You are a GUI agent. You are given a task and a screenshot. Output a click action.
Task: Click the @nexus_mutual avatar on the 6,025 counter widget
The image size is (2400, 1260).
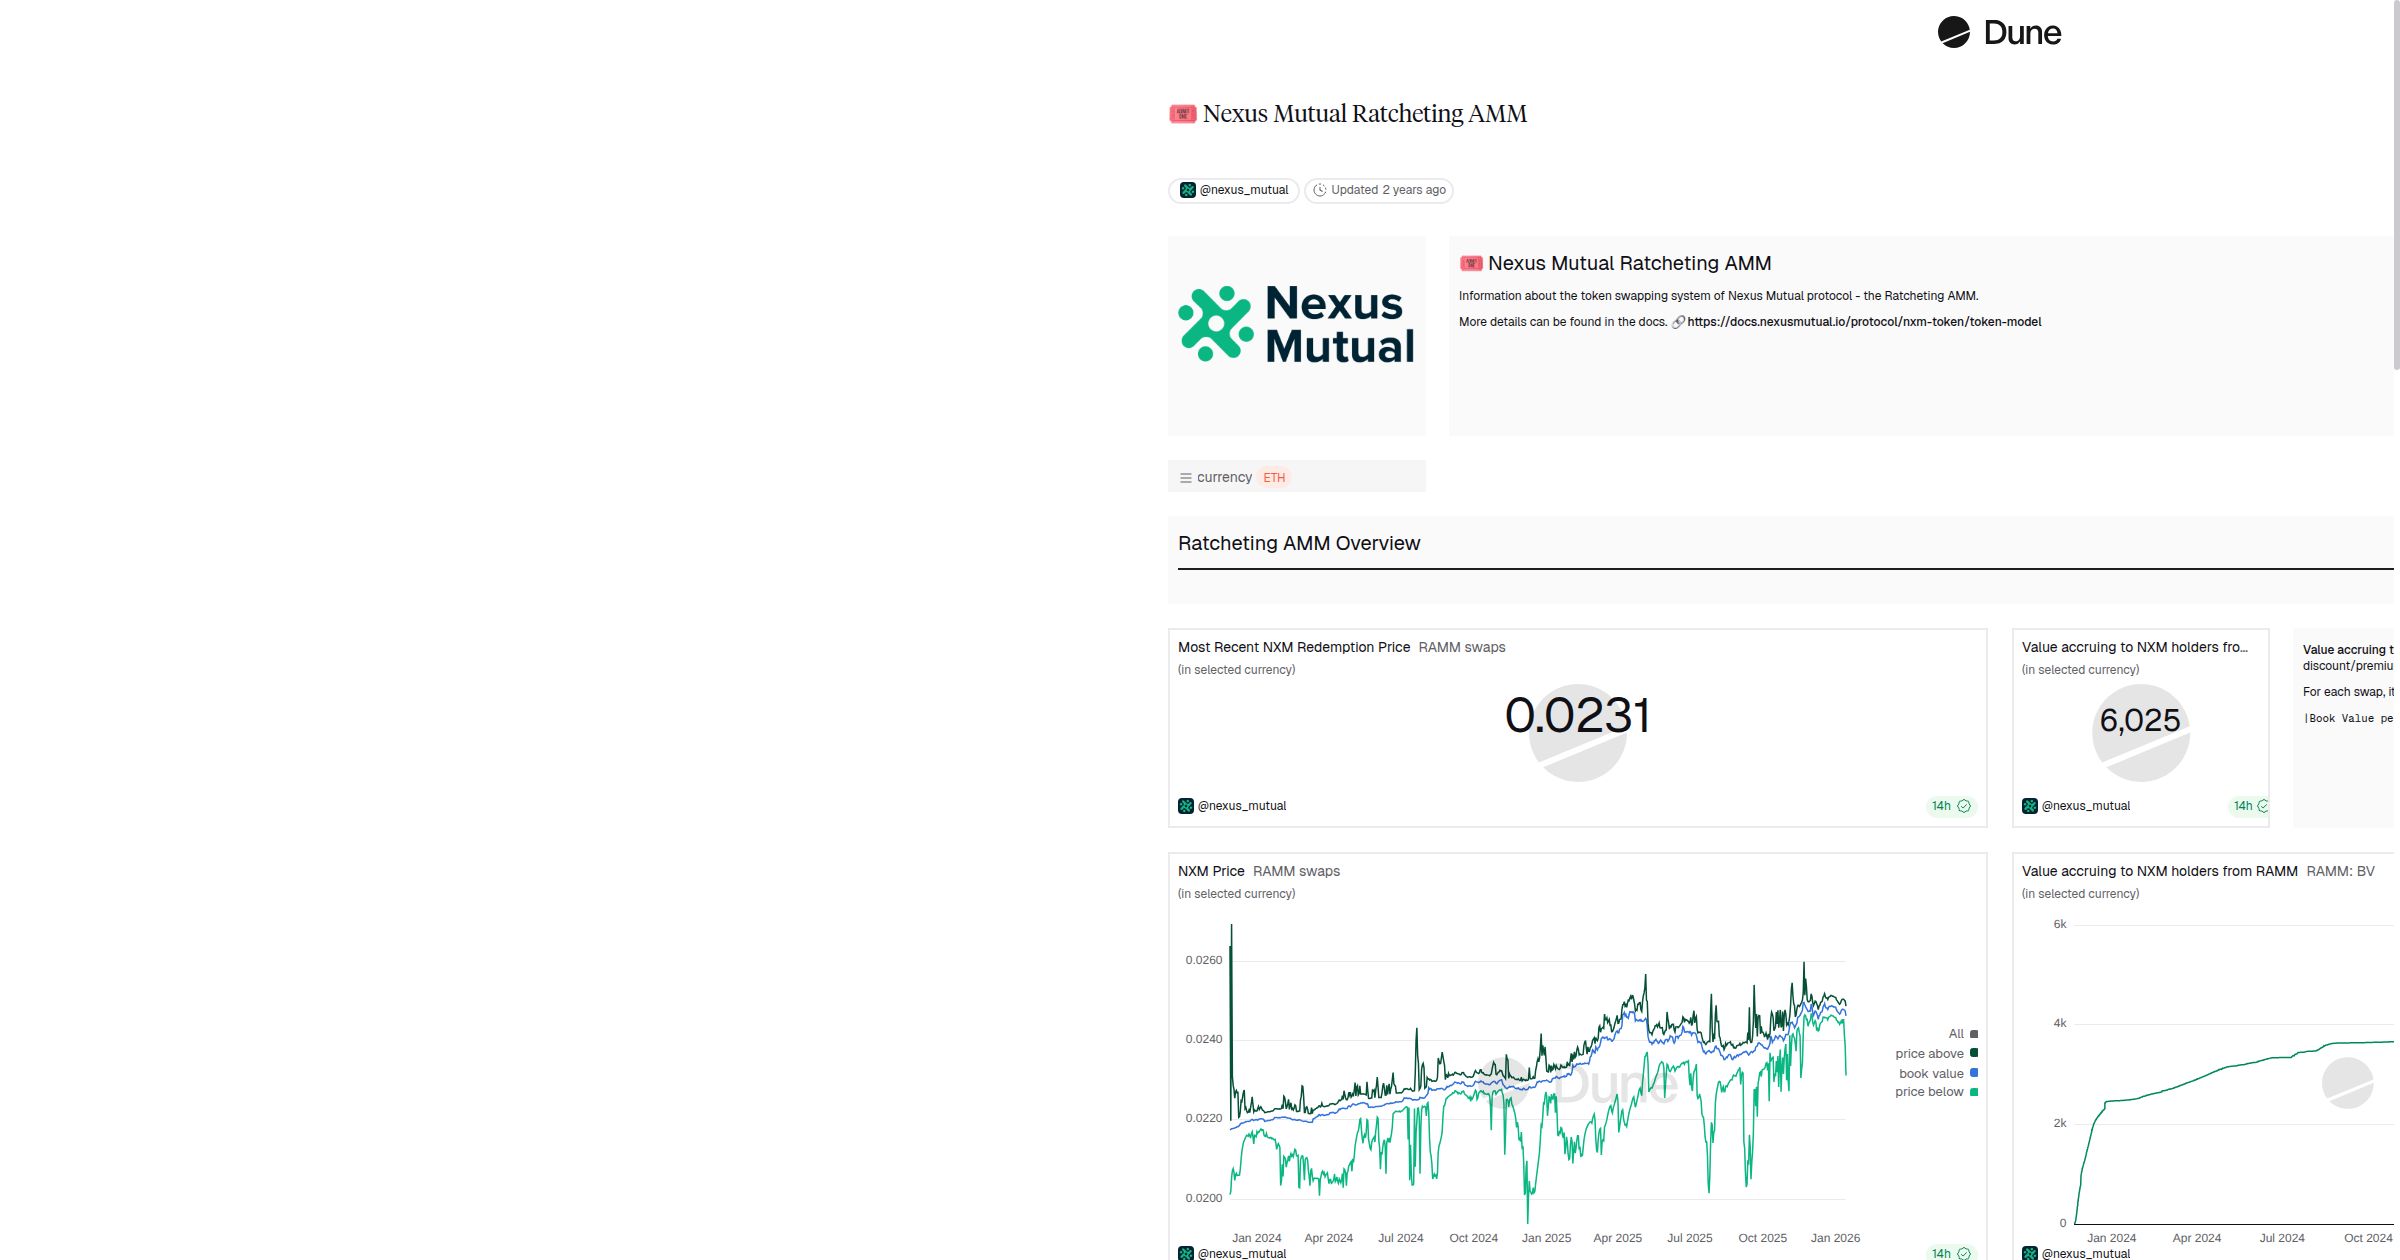[2031, 805]
